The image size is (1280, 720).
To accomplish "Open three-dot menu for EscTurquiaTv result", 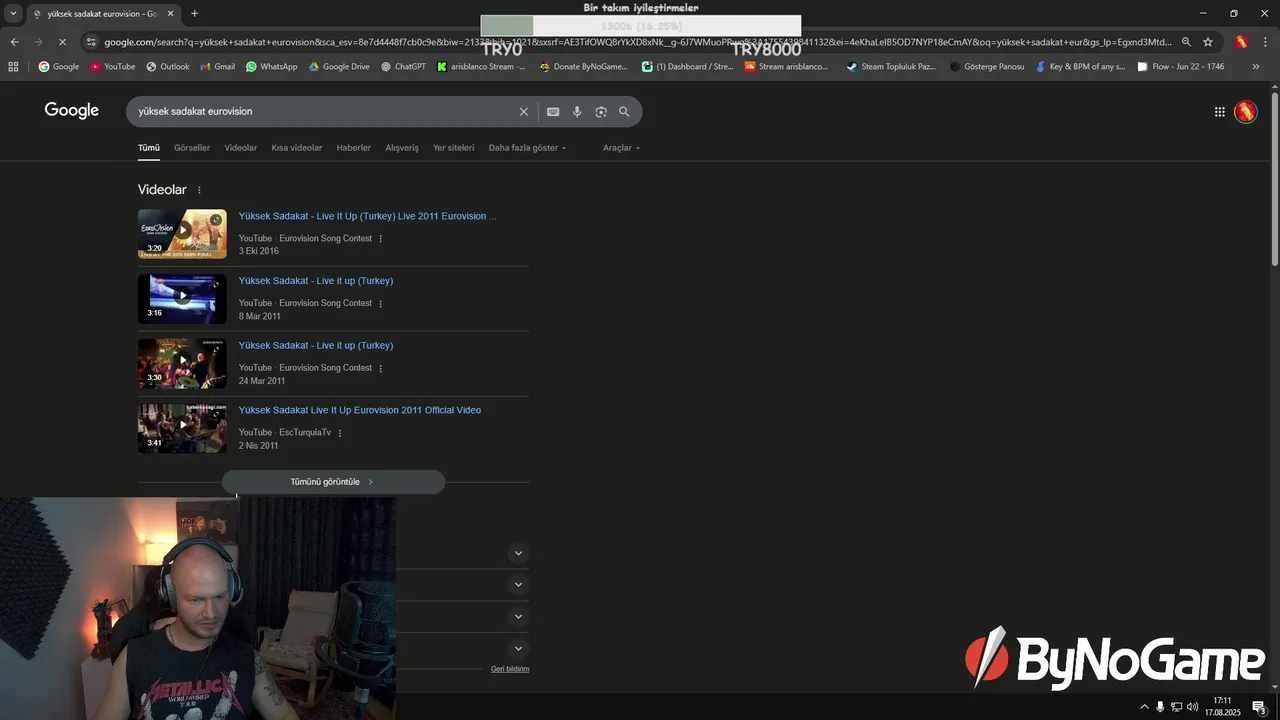I will 340,433.
